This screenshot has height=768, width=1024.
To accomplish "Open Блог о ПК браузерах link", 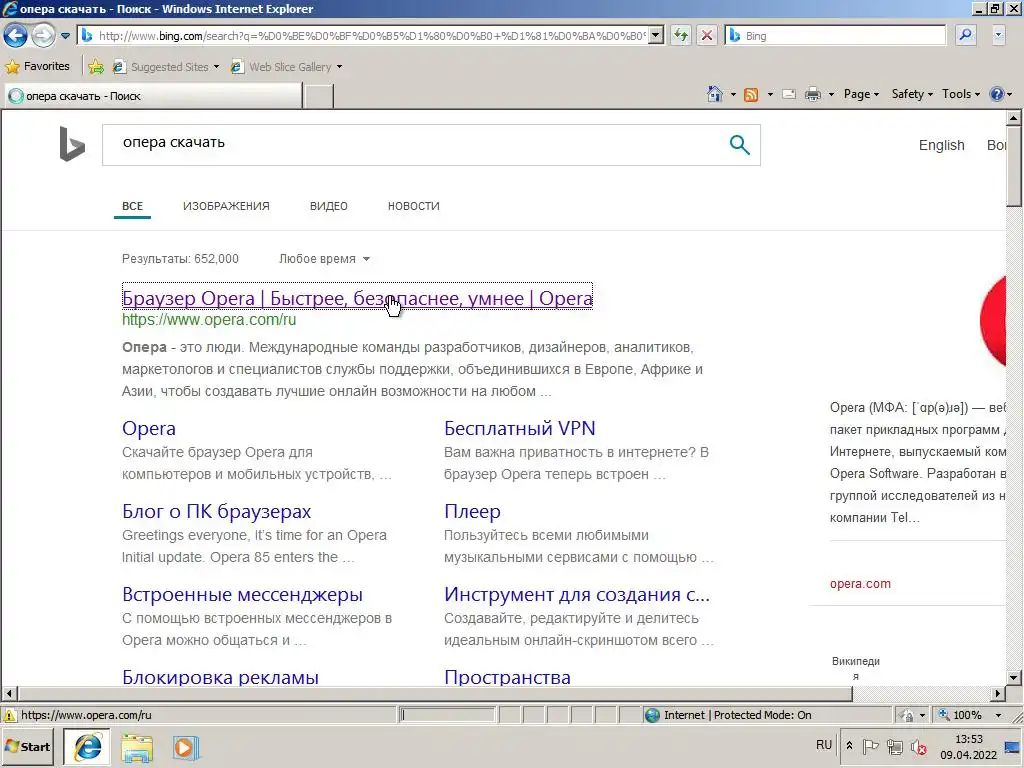I will (x=217, y=511).
